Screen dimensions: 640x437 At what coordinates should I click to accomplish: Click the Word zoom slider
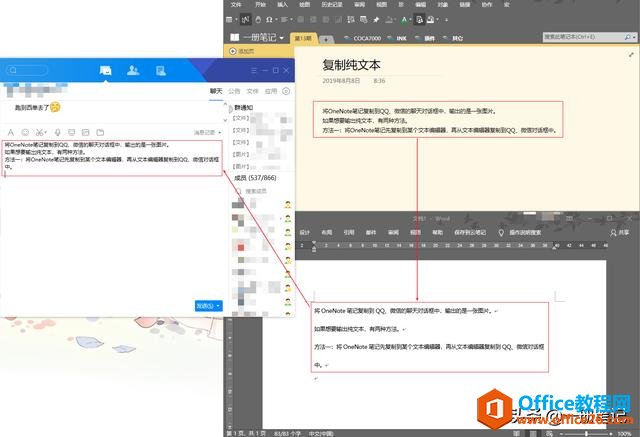pos(586,434)
